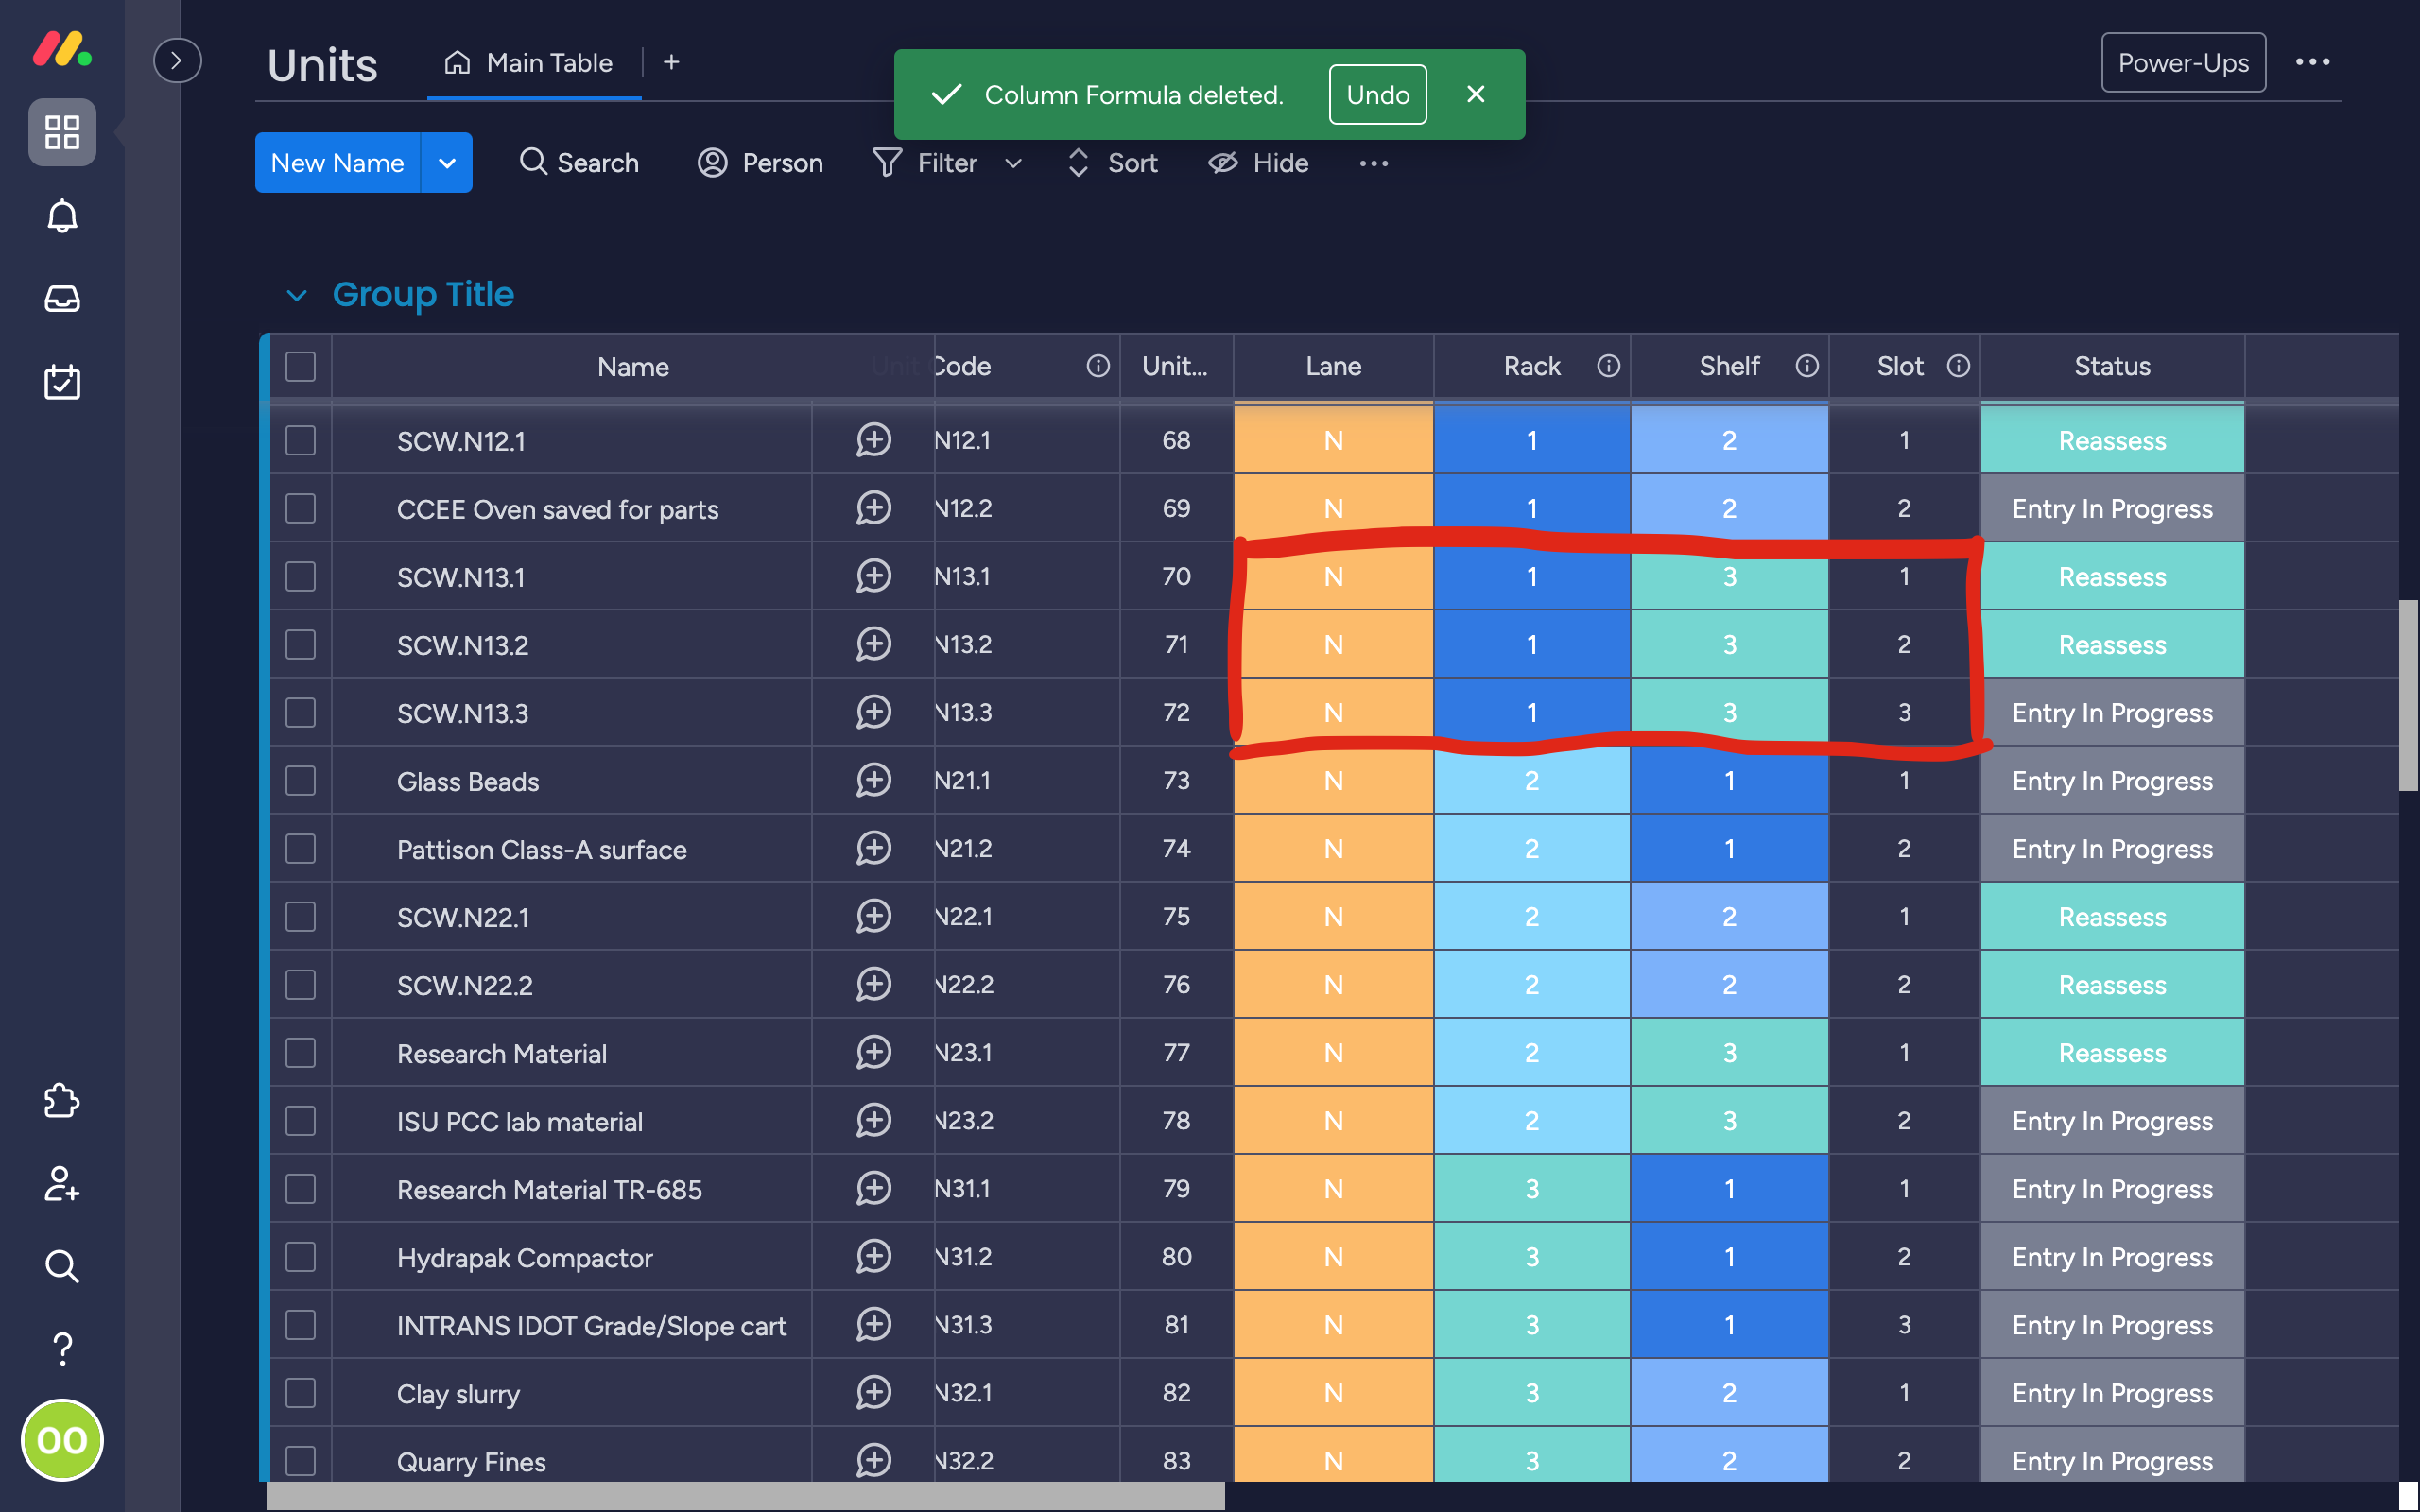Viewport: 2420px width, 1512px height.
Task: Open My Work calendar icon
Action: pos(62,382)
